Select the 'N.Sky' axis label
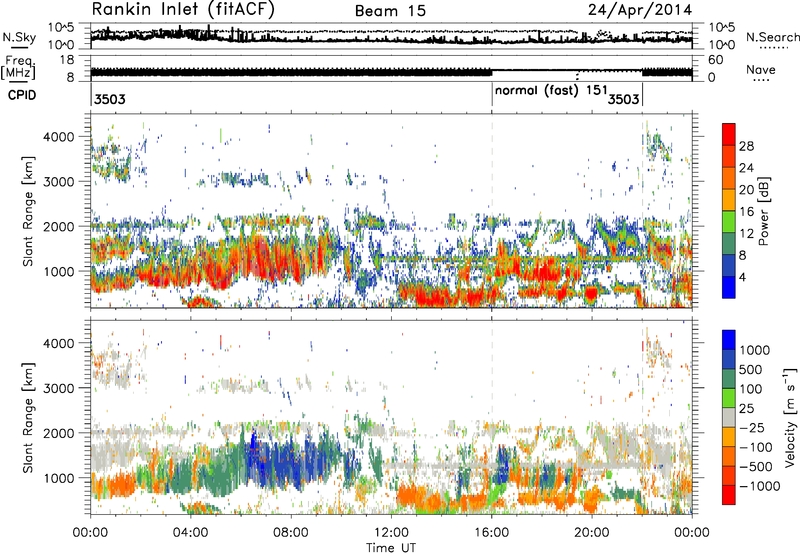800x554 pixels. [x=19, y=37]
